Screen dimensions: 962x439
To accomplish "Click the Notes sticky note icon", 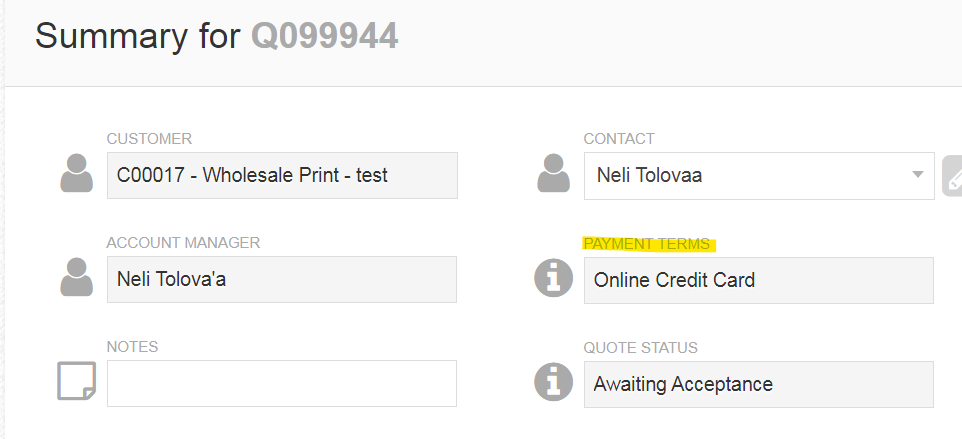I will 77,382.
